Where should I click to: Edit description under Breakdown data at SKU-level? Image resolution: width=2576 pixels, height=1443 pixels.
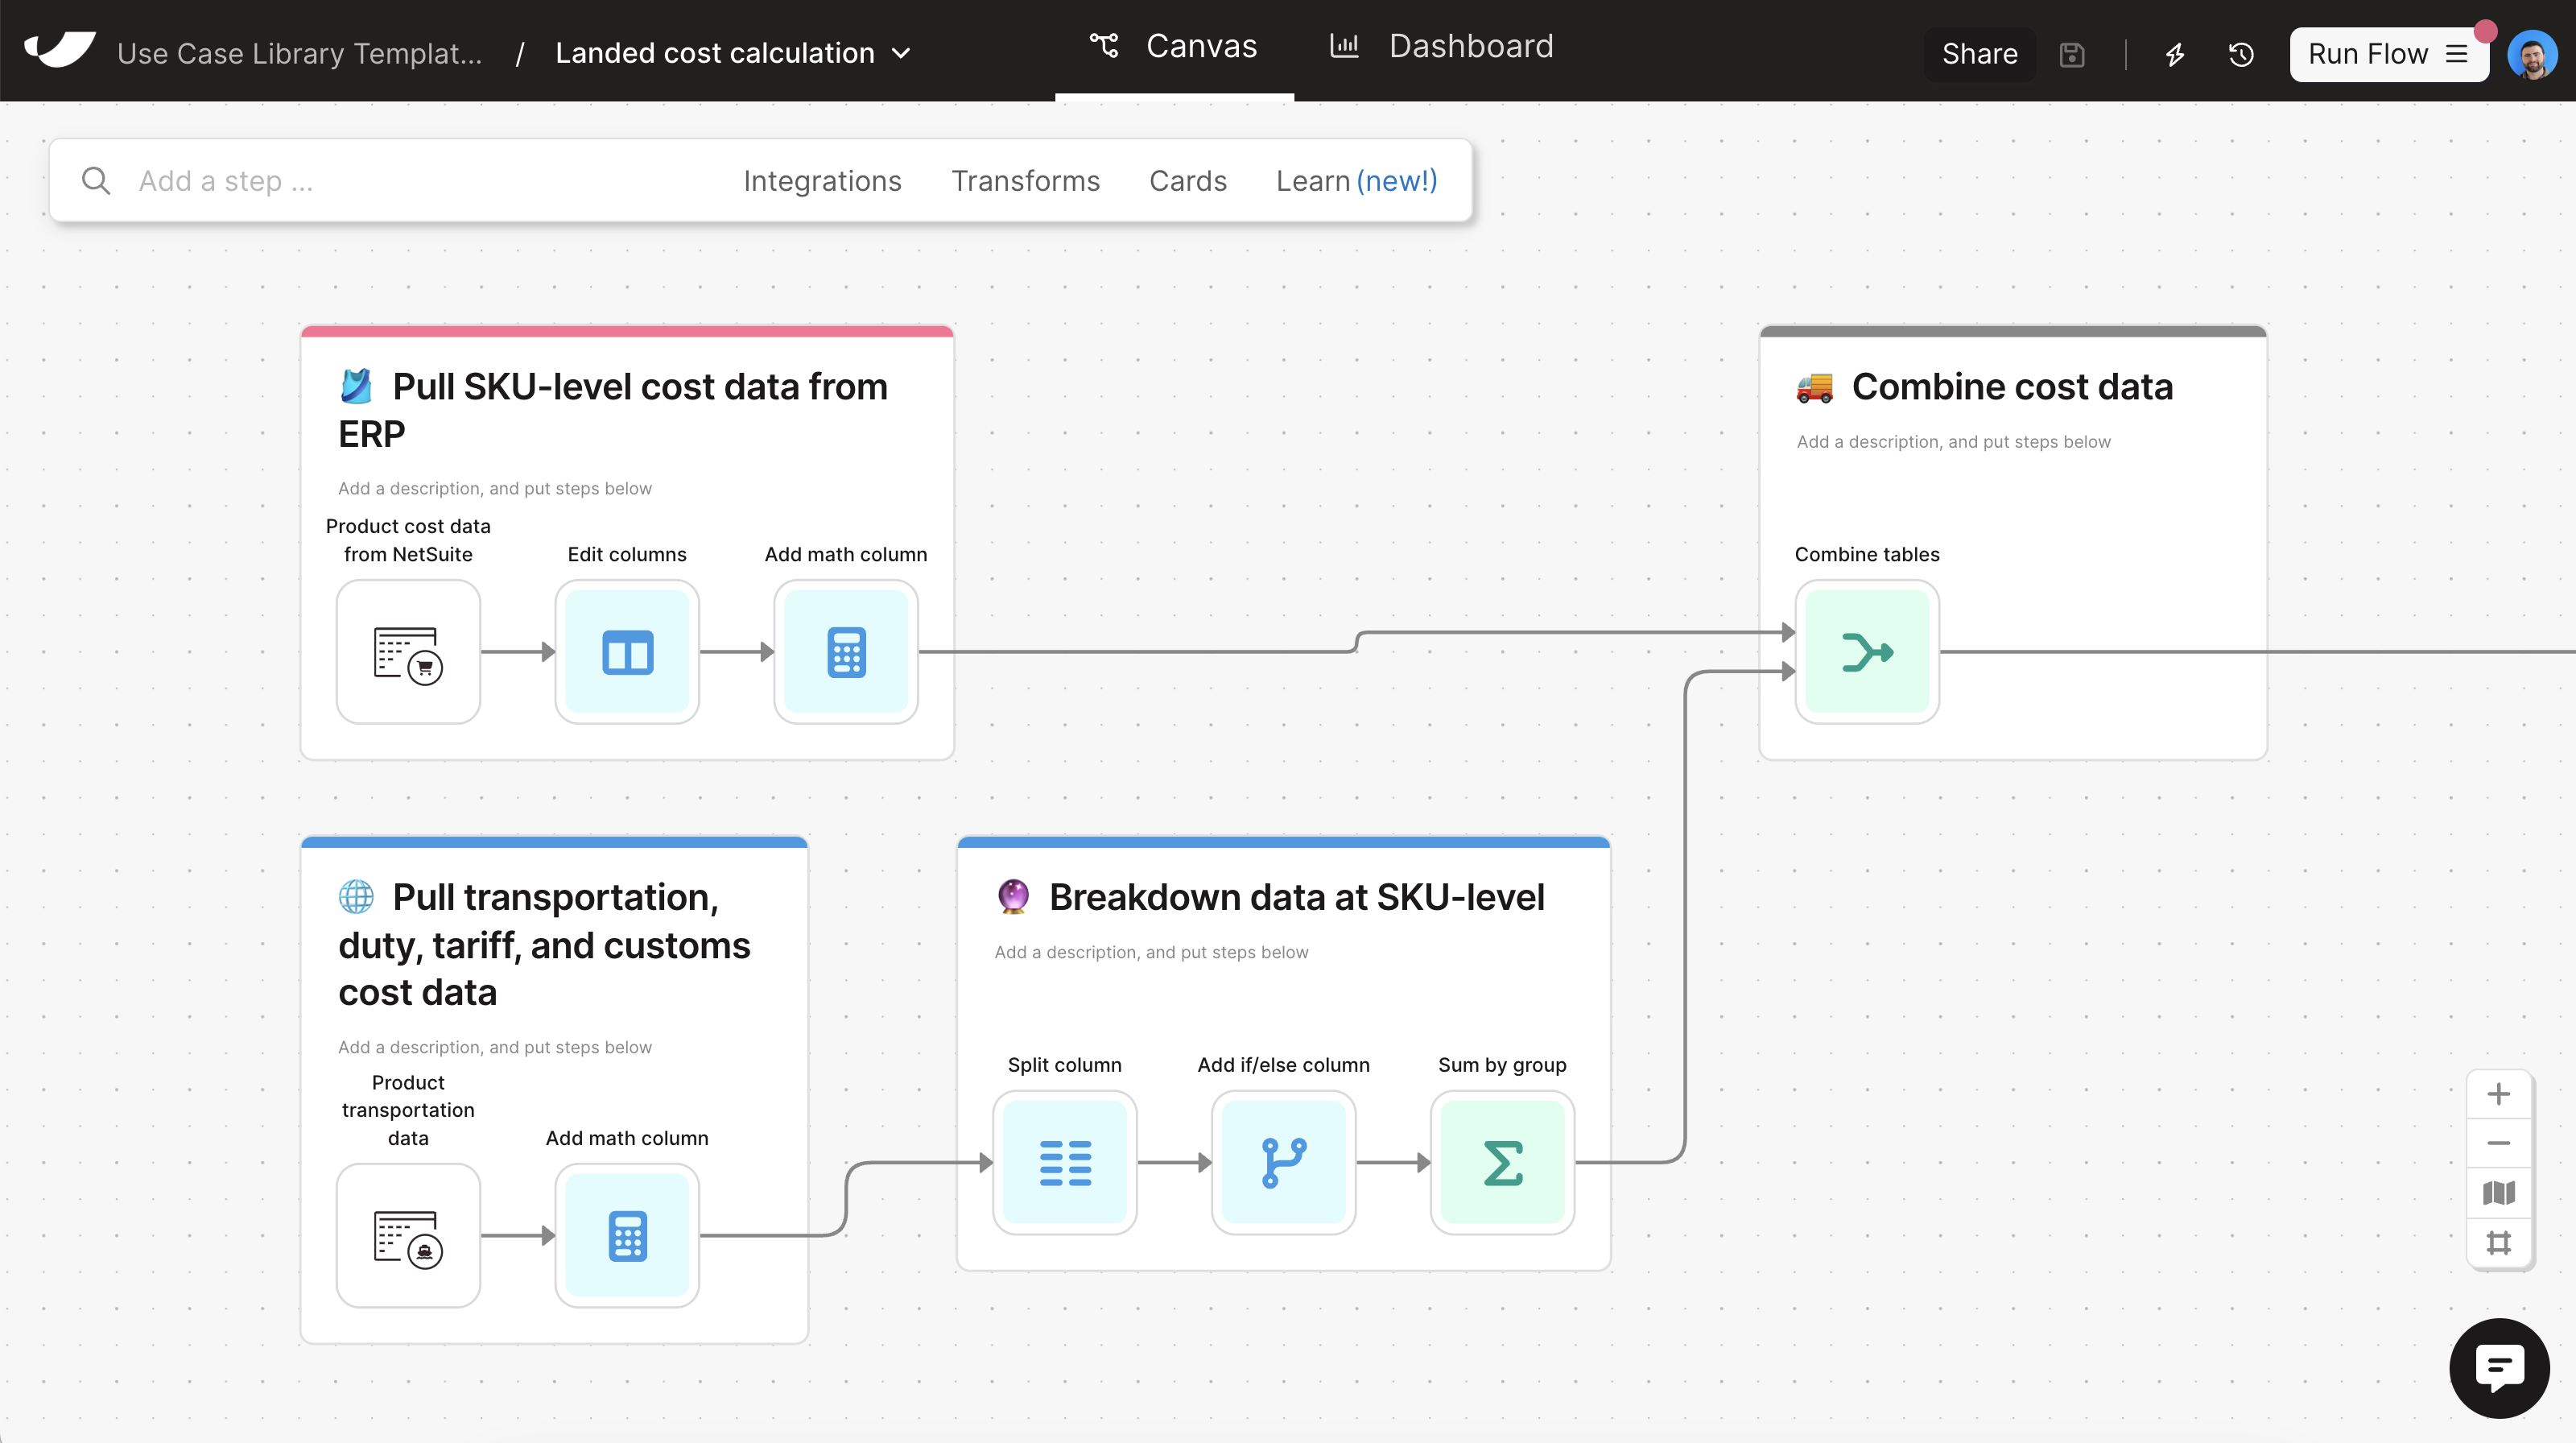1151,953
